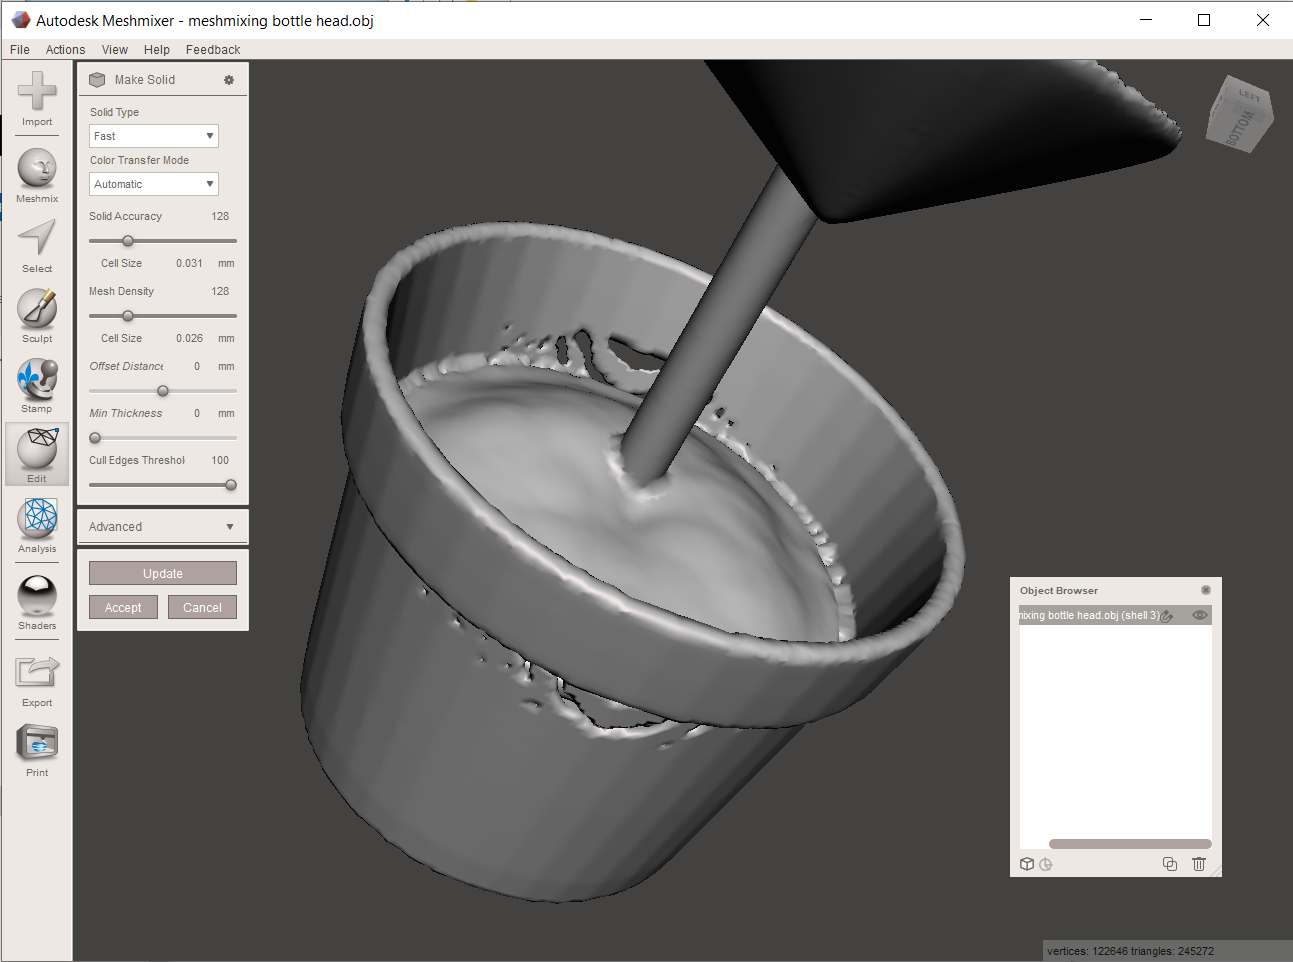Toggle the pin on shell 3

1166,615
